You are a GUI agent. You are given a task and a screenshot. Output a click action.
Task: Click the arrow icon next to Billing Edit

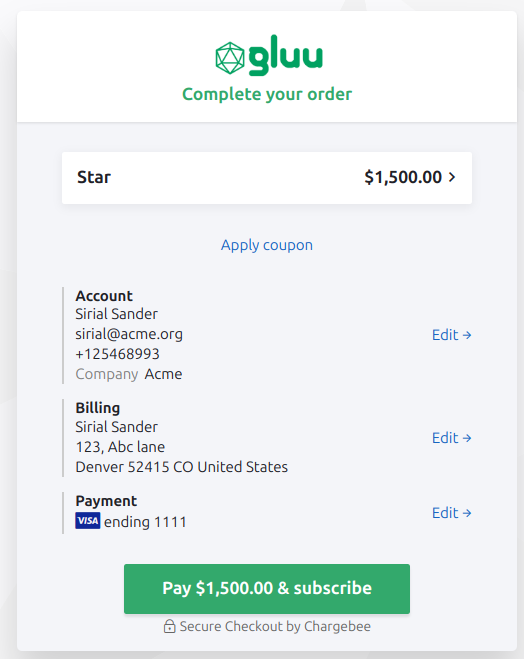pyautogui.click(x=467, y=438)
